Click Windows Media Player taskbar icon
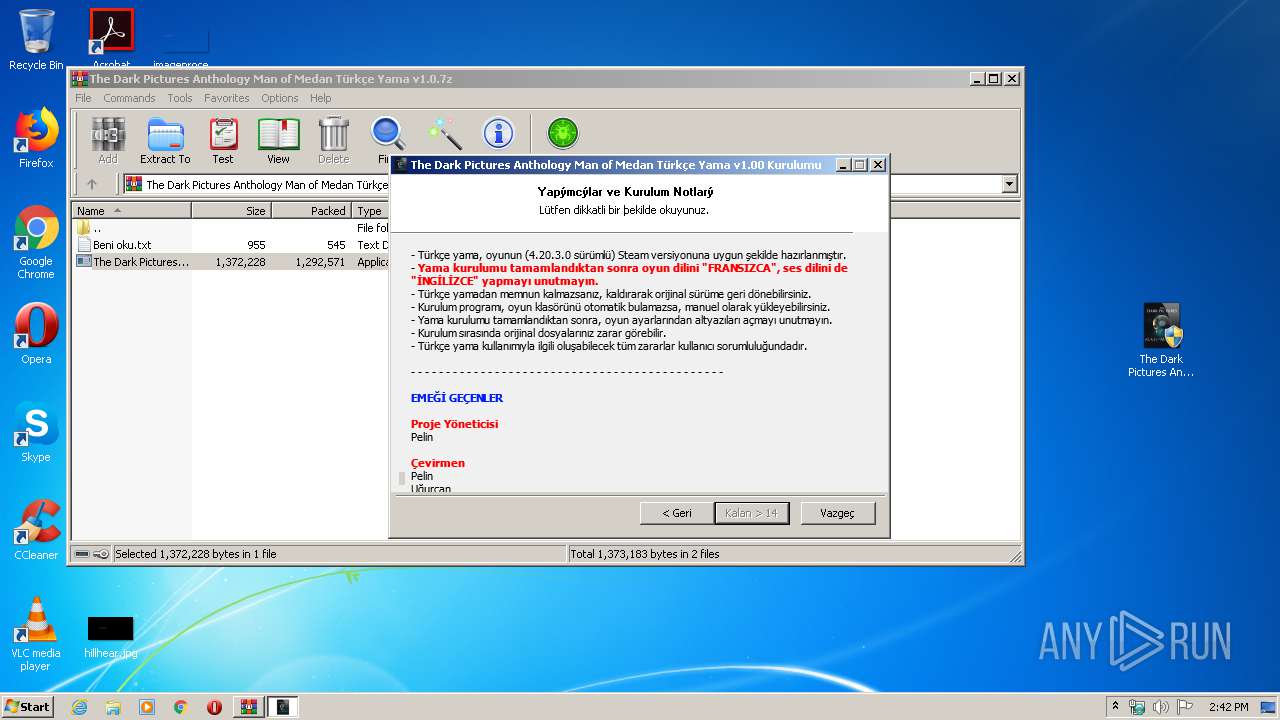Viewport: 1280px width, 720px height. [x=147, y=707]
